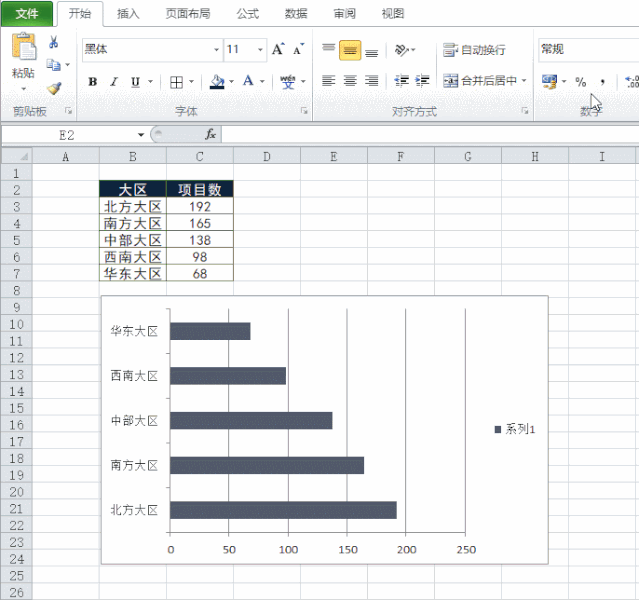
Task: Apply cell borders icon
Action: point(176,82)
